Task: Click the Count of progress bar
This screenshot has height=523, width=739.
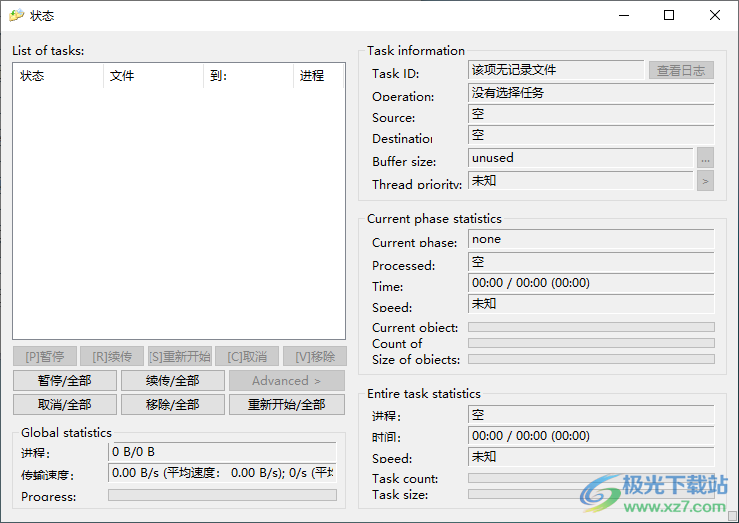Action: [591, 343]
